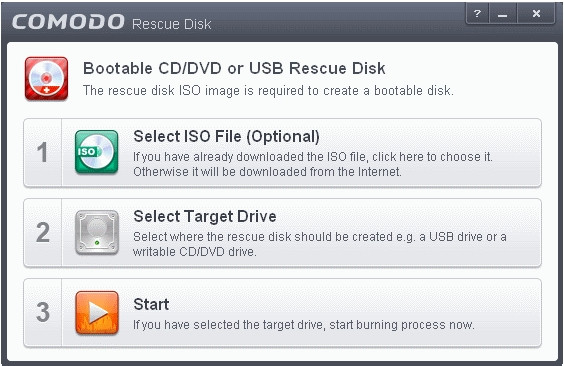Click the ISO image required subtitle text
The height and width of the screenshot is (366, 564).
pos(268,91)
